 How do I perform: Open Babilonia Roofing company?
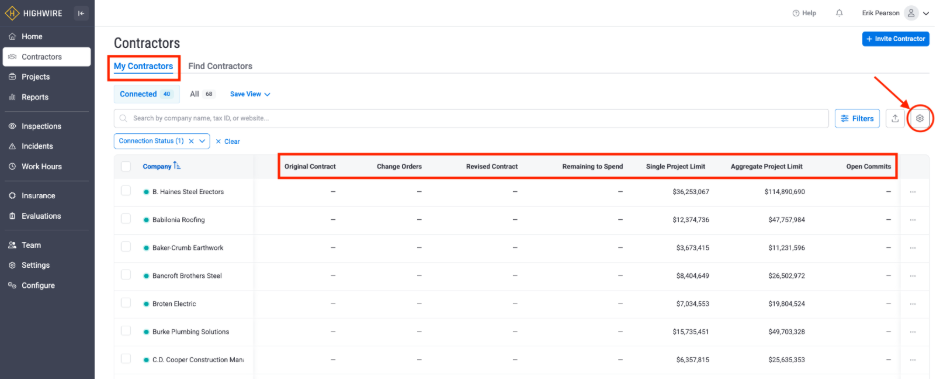tap(178, 220)
